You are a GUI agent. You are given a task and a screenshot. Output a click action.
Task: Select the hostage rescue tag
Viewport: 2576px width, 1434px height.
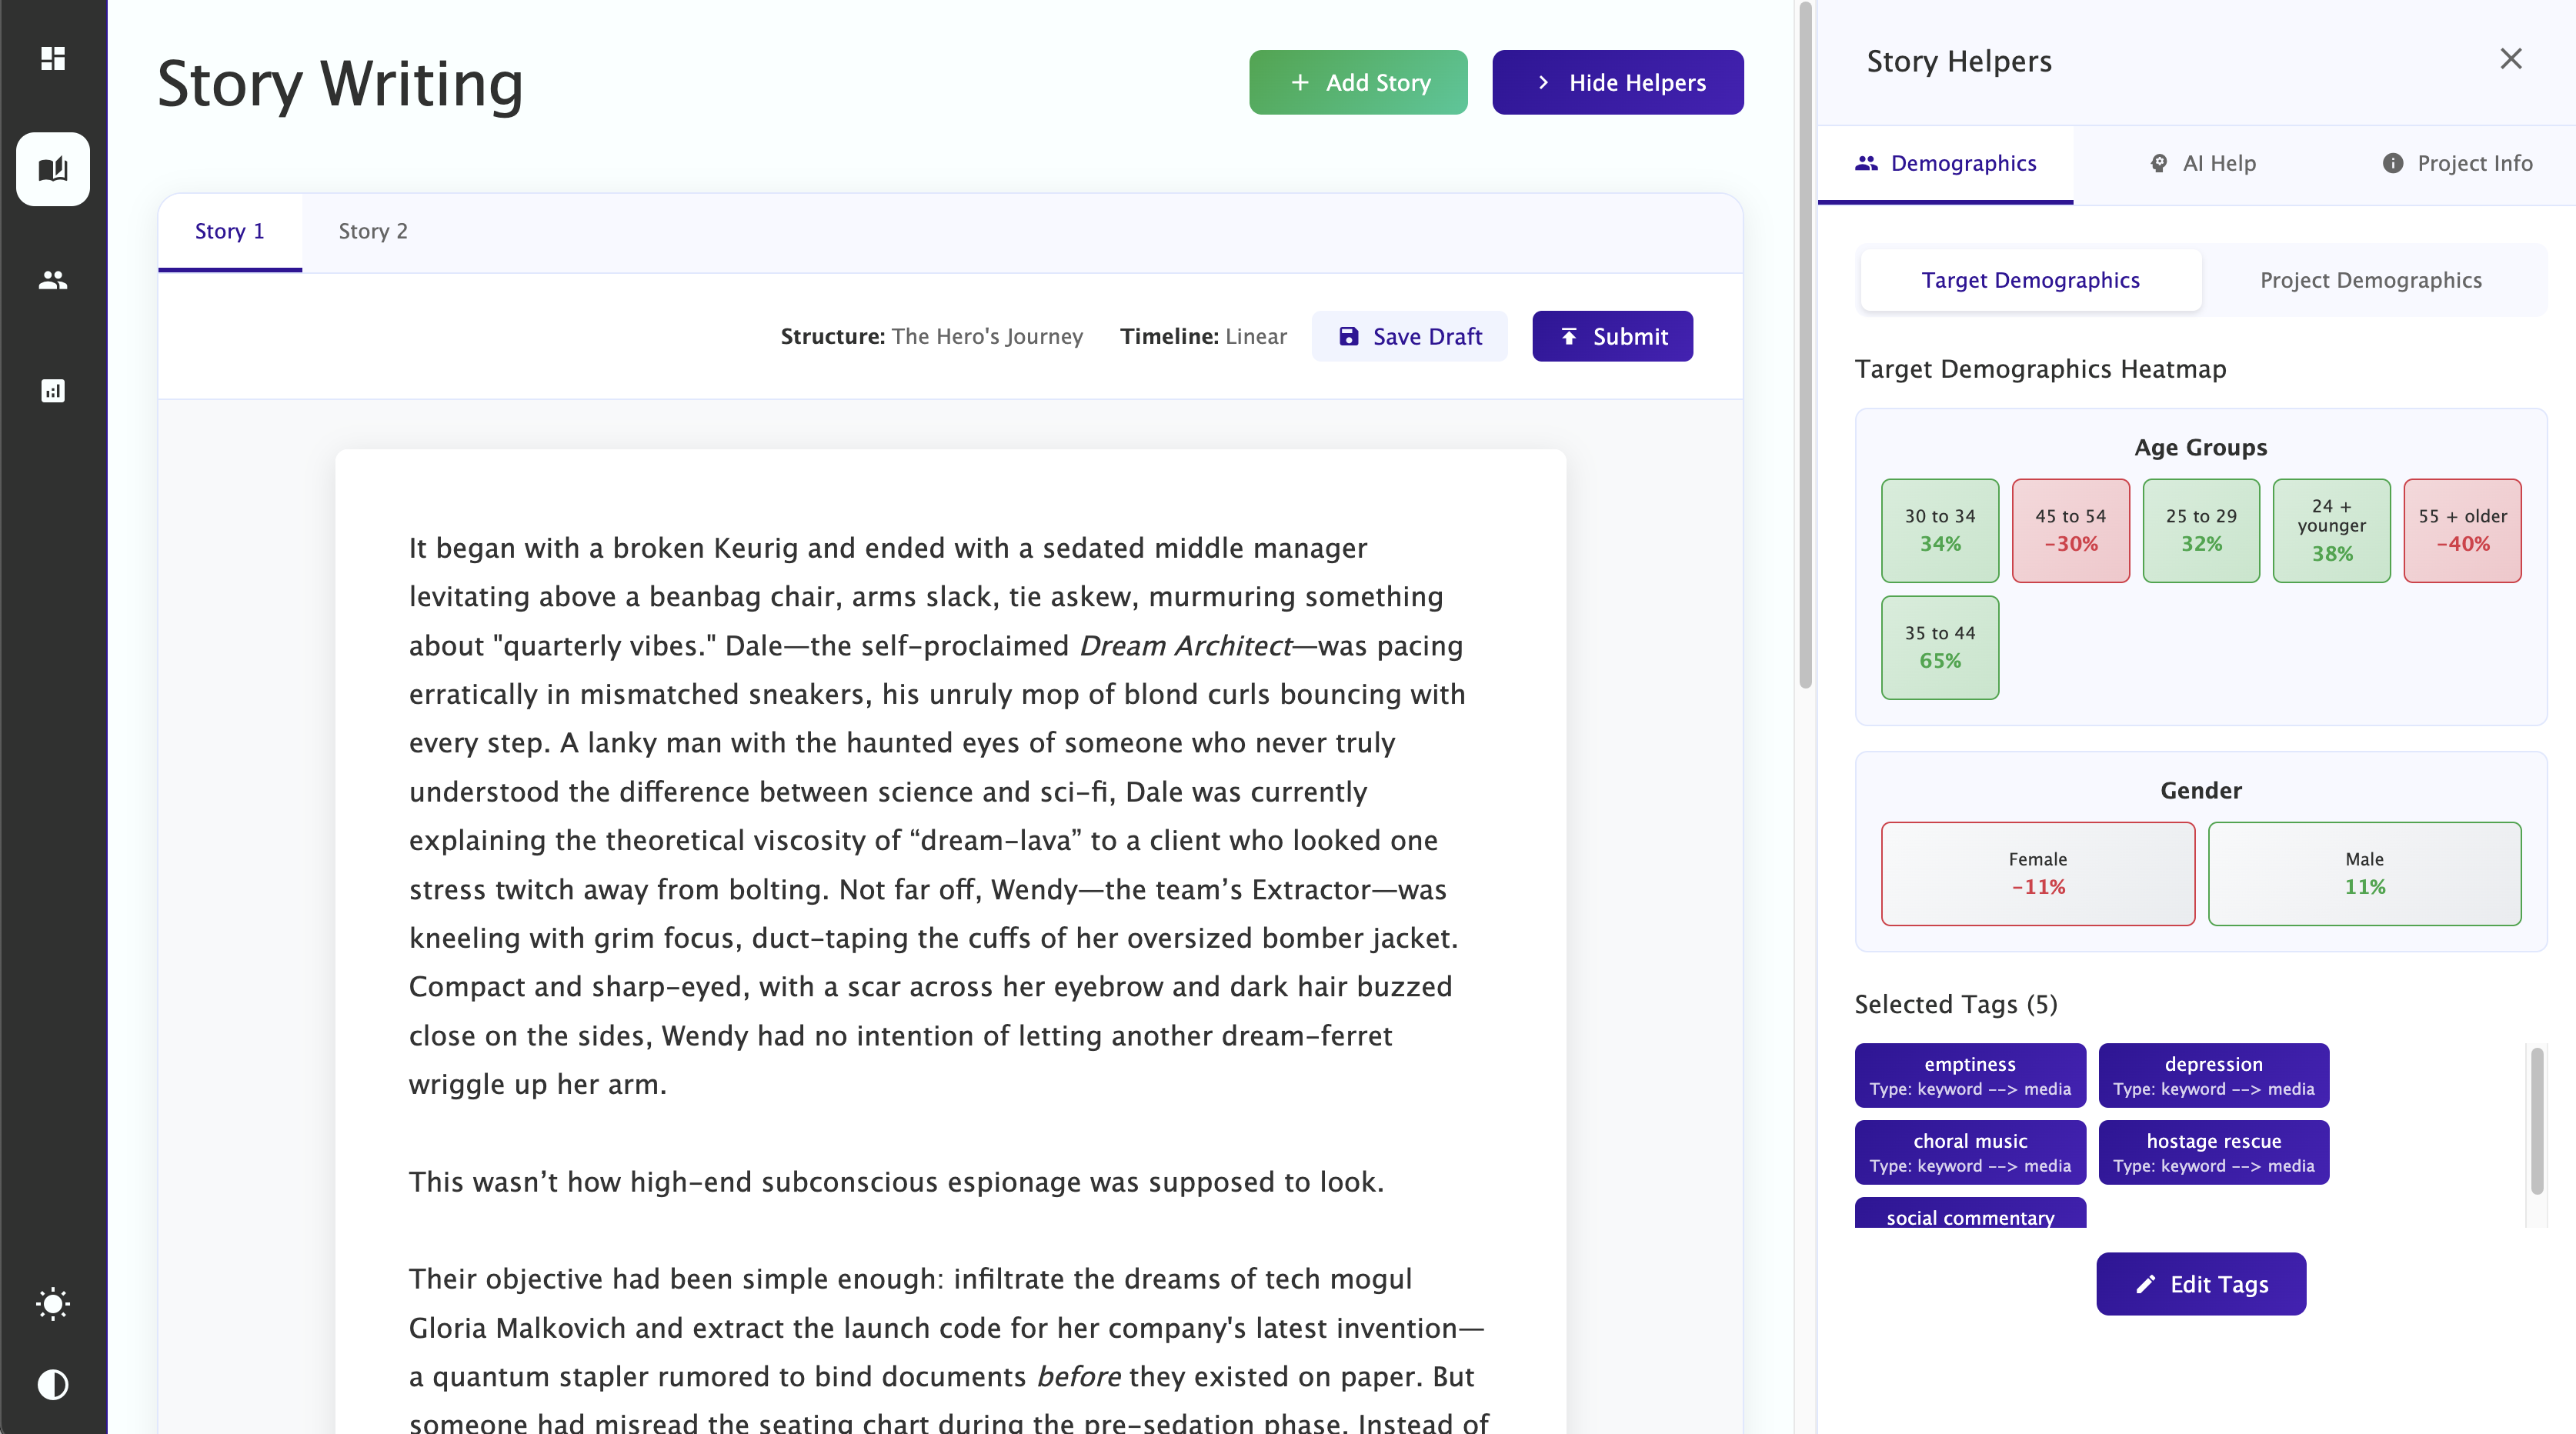(2213, 1152)
